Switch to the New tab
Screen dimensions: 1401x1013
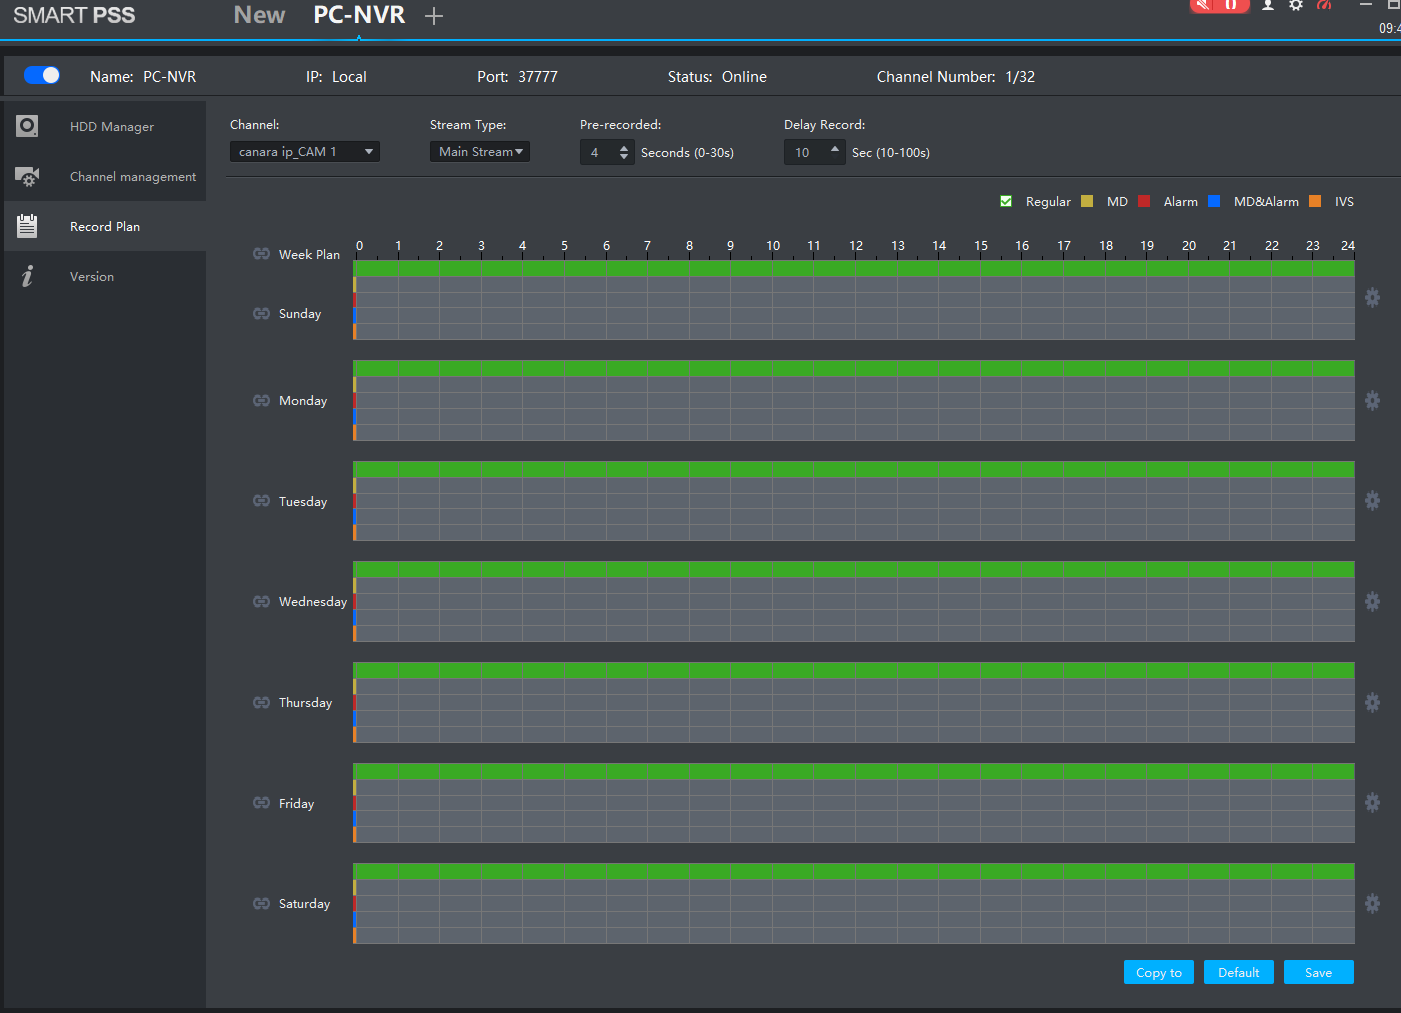click(259, 16)
